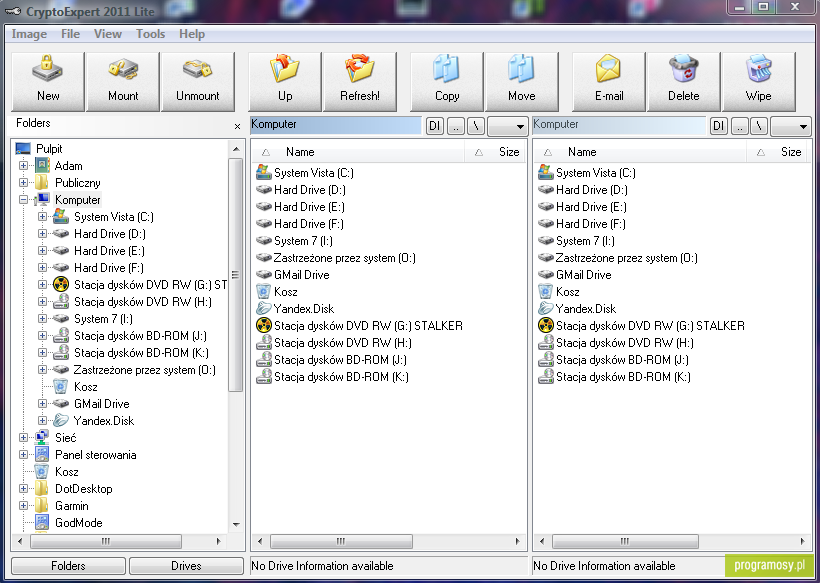Go up one folder with Up

coord(285,82)
